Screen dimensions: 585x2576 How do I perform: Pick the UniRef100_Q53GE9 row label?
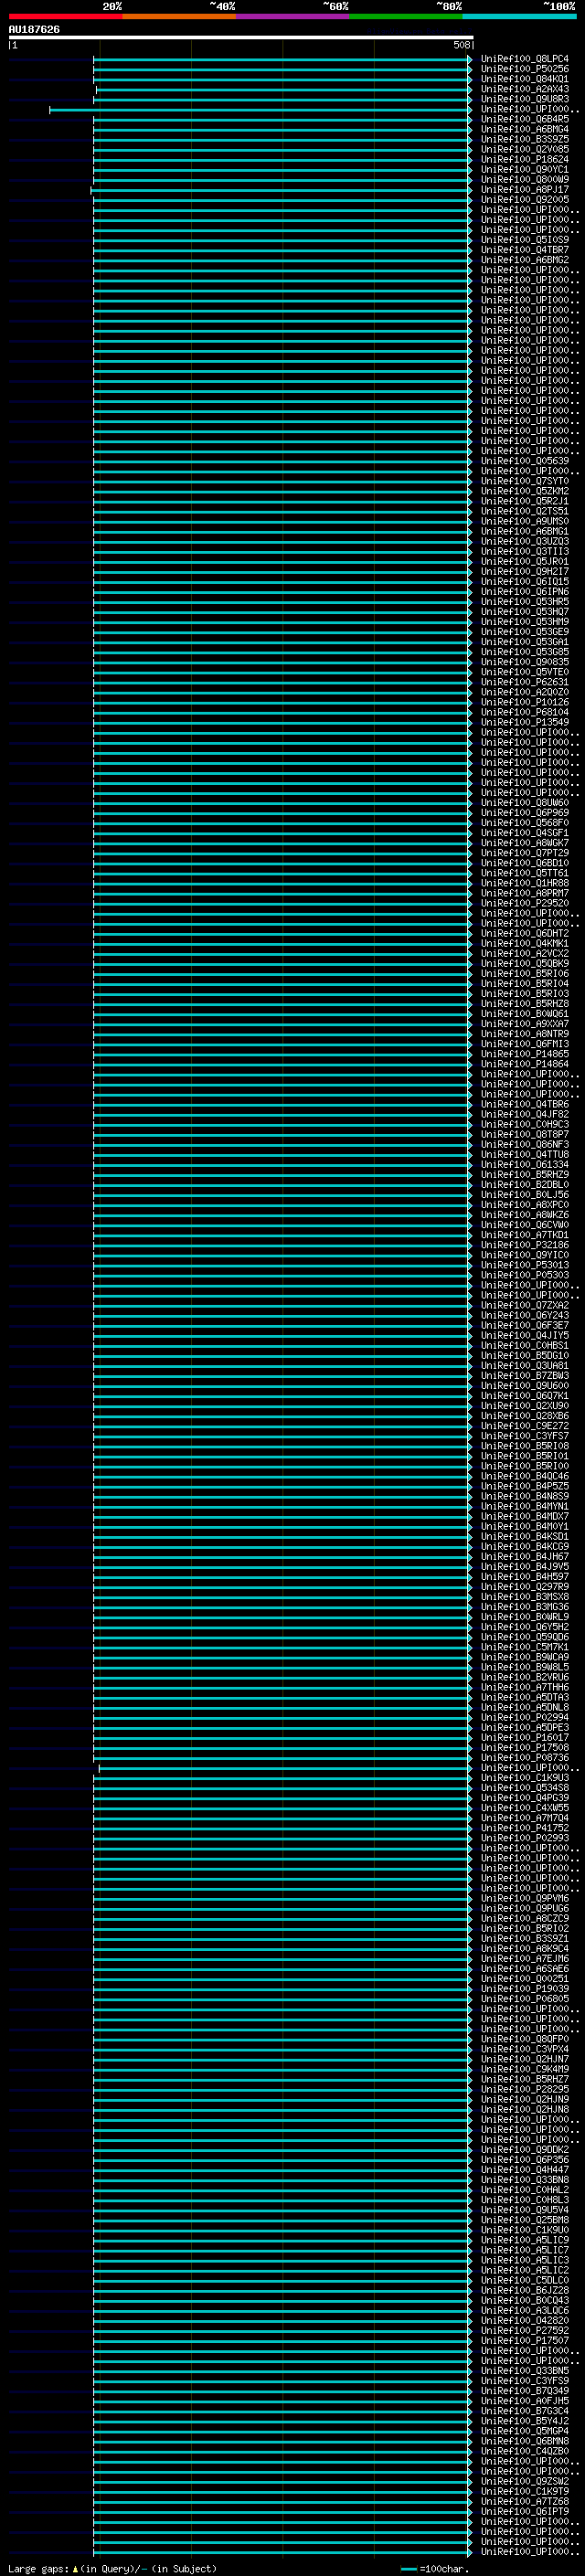click(525, 632)
